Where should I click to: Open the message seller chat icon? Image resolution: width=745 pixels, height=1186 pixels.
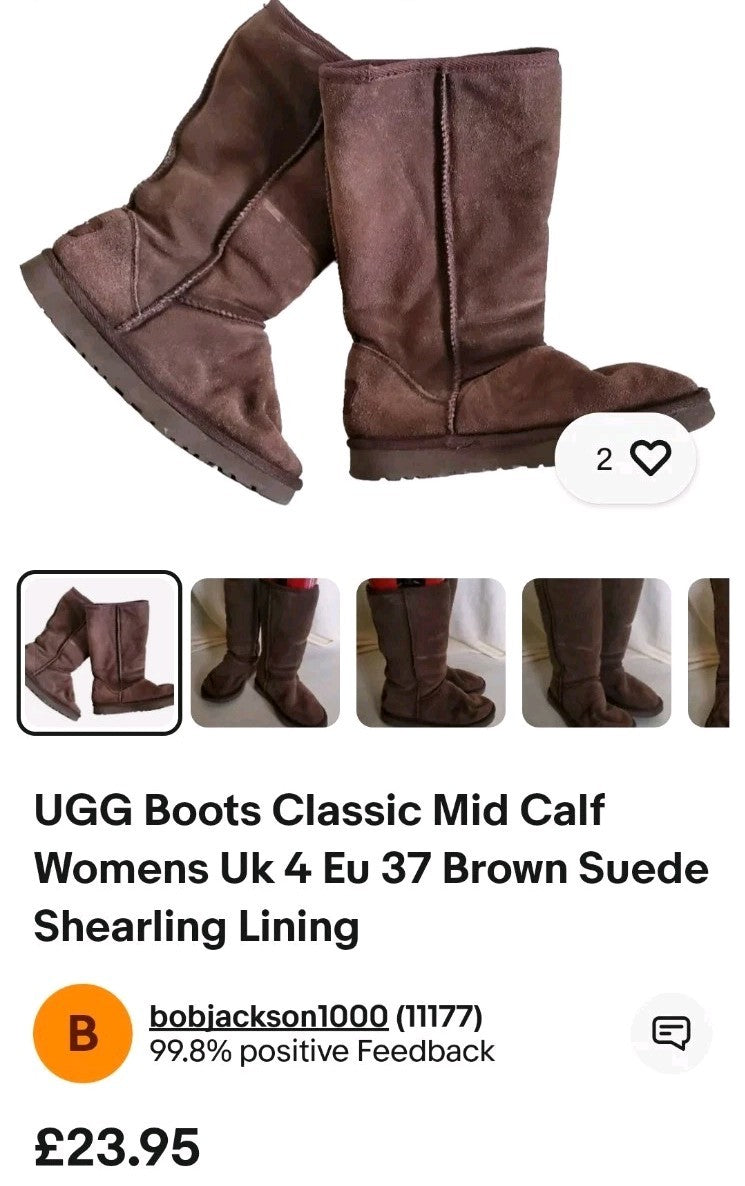[x=671, y=1032]
